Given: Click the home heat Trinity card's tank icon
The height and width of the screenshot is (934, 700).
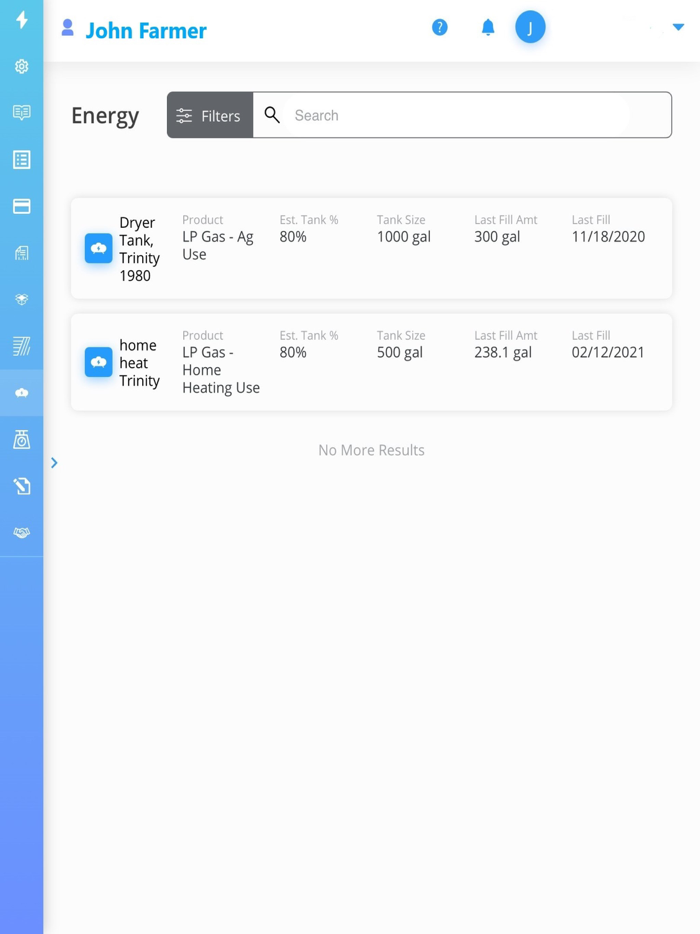Looking at the screenshot, I should (99, 362).
